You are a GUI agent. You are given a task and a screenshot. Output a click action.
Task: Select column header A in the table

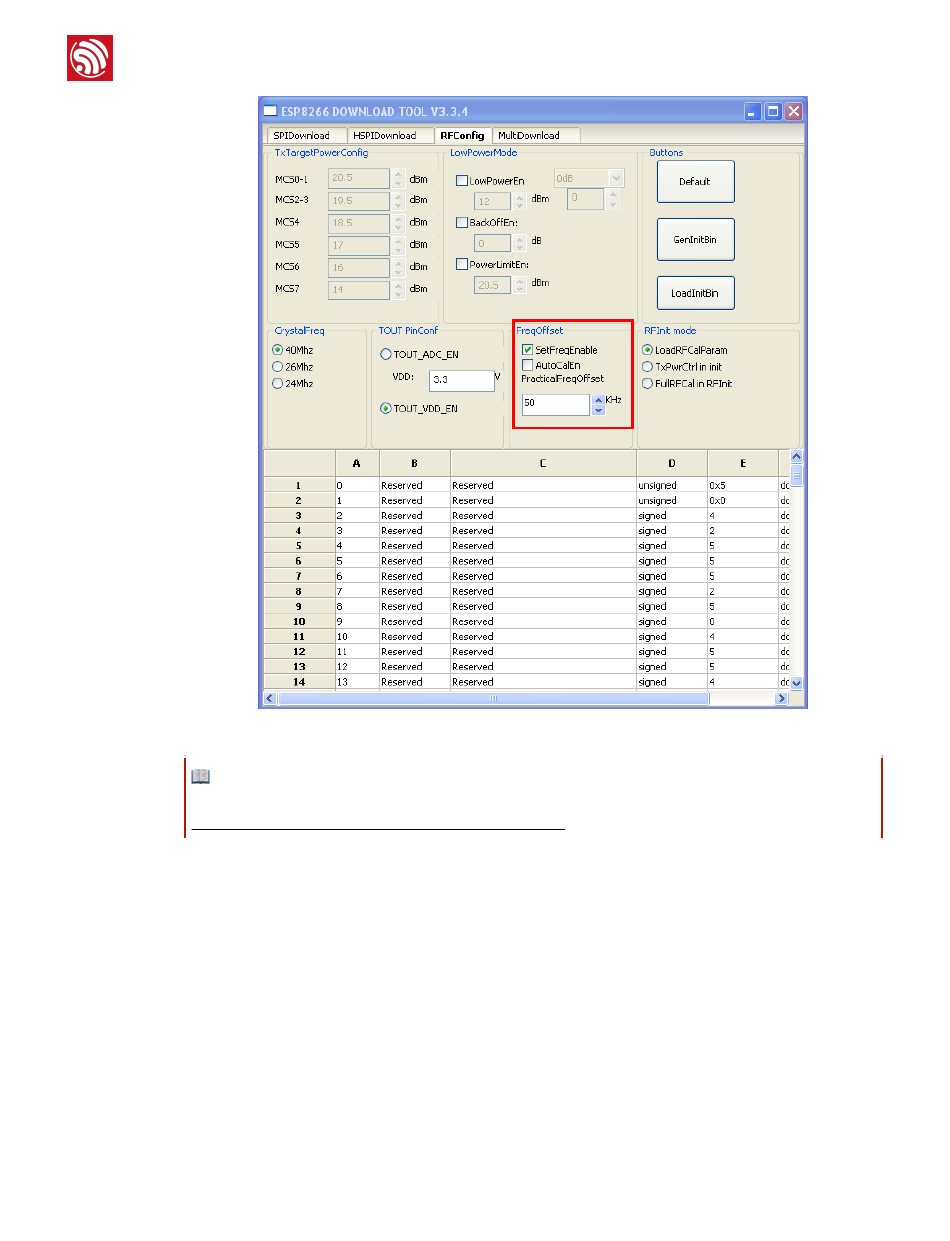click(x=357, y=463)
